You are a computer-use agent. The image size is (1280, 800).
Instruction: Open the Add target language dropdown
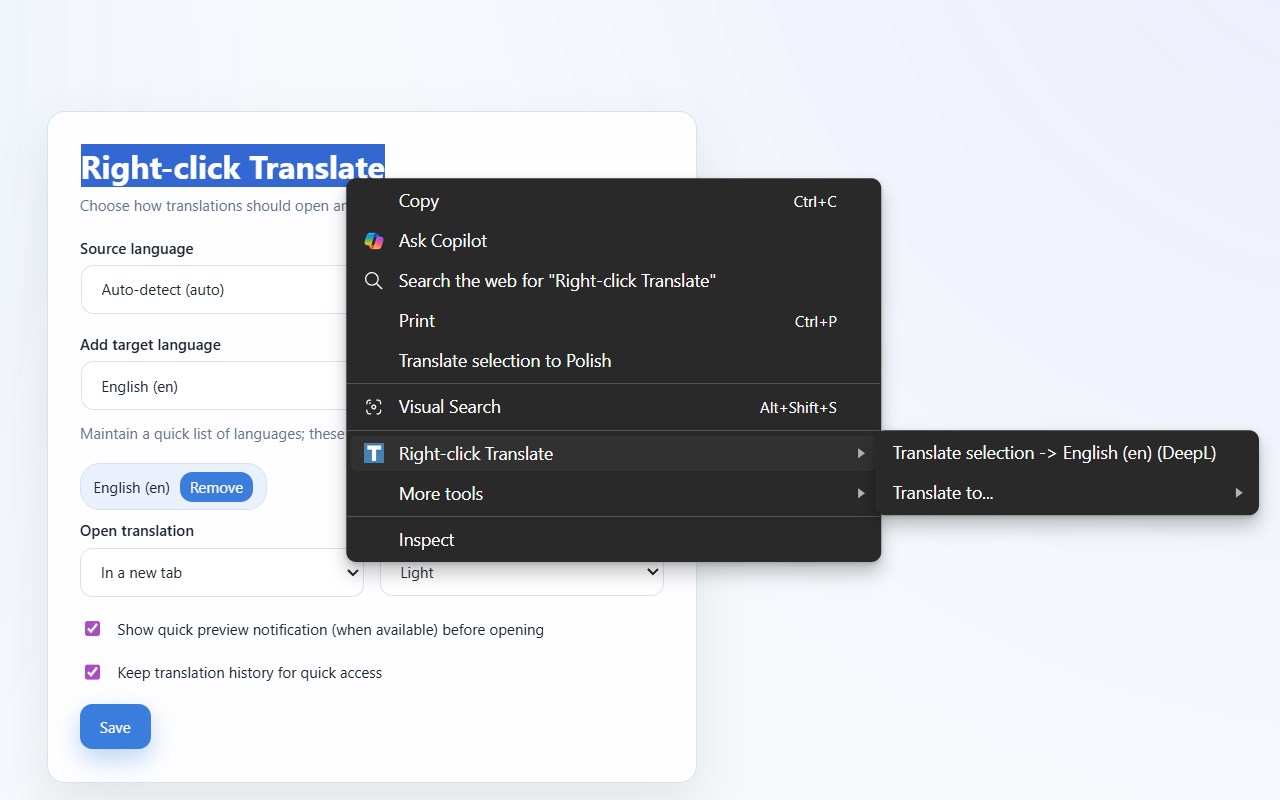(213, 386)
